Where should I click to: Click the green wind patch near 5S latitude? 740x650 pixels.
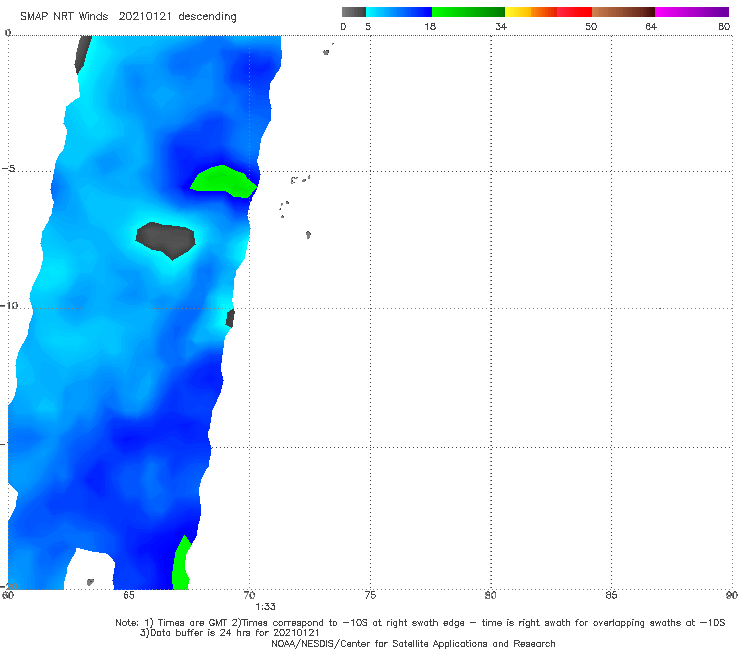click(223, 182)
